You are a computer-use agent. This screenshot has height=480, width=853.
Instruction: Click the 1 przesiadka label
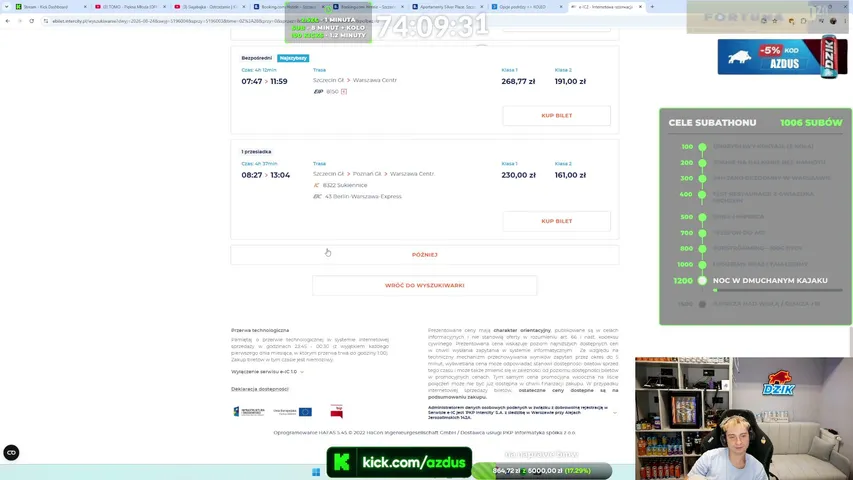coord(256,152)
